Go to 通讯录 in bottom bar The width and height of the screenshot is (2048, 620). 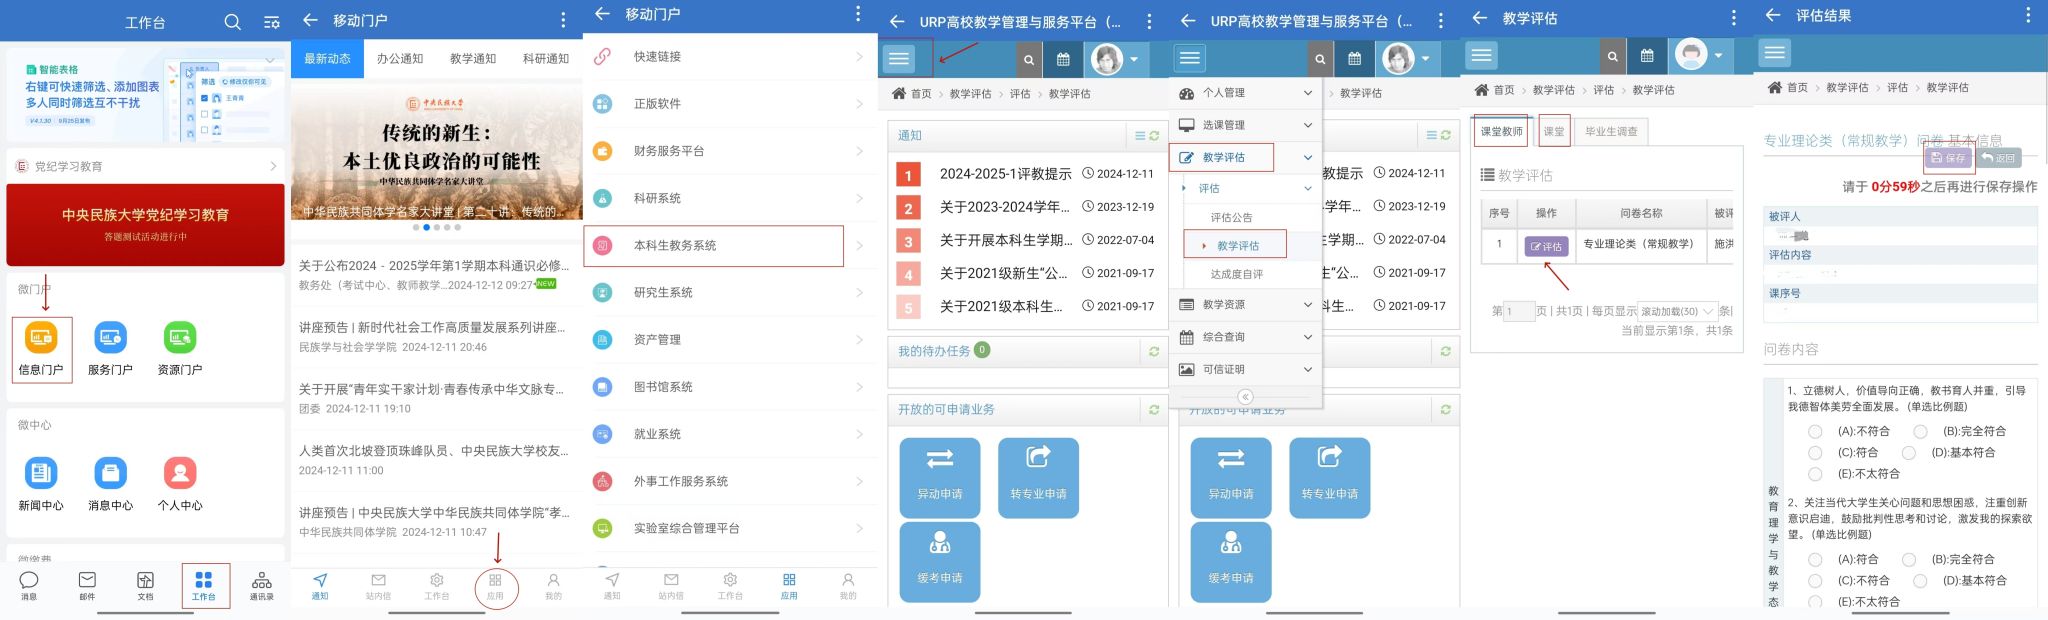pos(261,585)
